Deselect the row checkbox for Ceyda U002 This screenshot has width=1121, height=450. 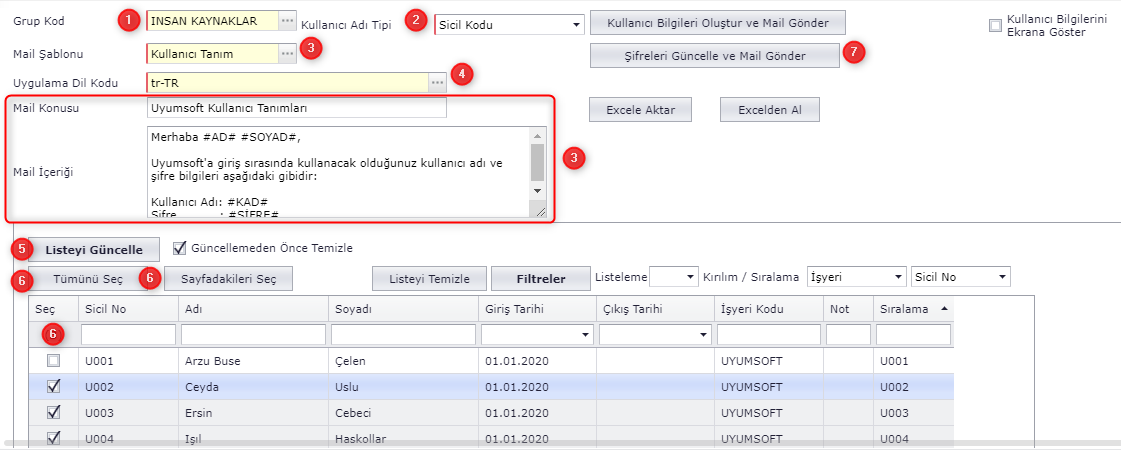click(x=54, y=386)
